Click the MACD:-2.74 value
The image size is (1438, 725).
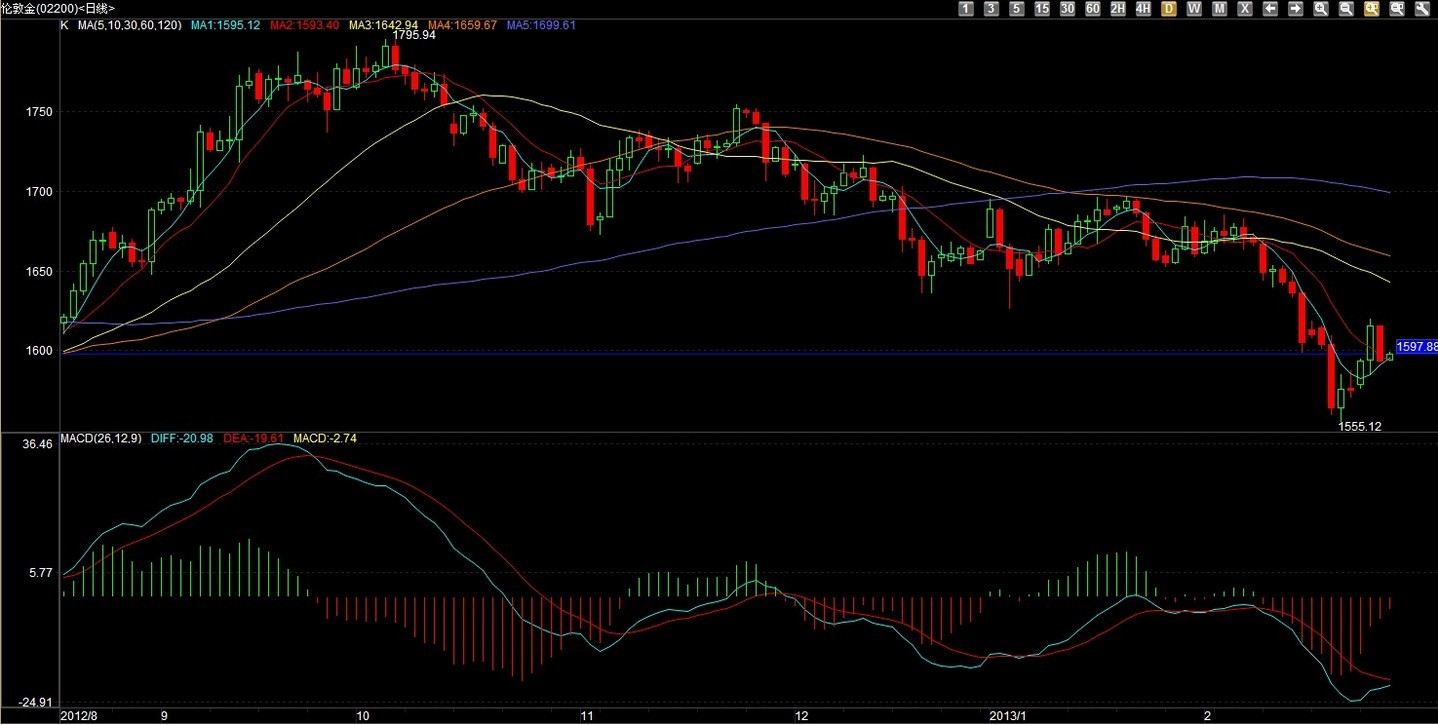[x=325, y=438]
